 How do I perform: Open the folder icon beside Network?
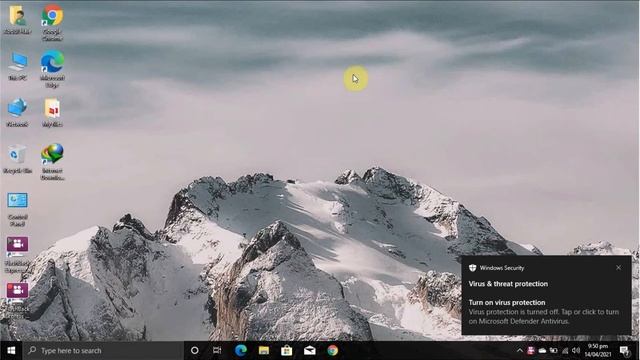tap(52, 112)
